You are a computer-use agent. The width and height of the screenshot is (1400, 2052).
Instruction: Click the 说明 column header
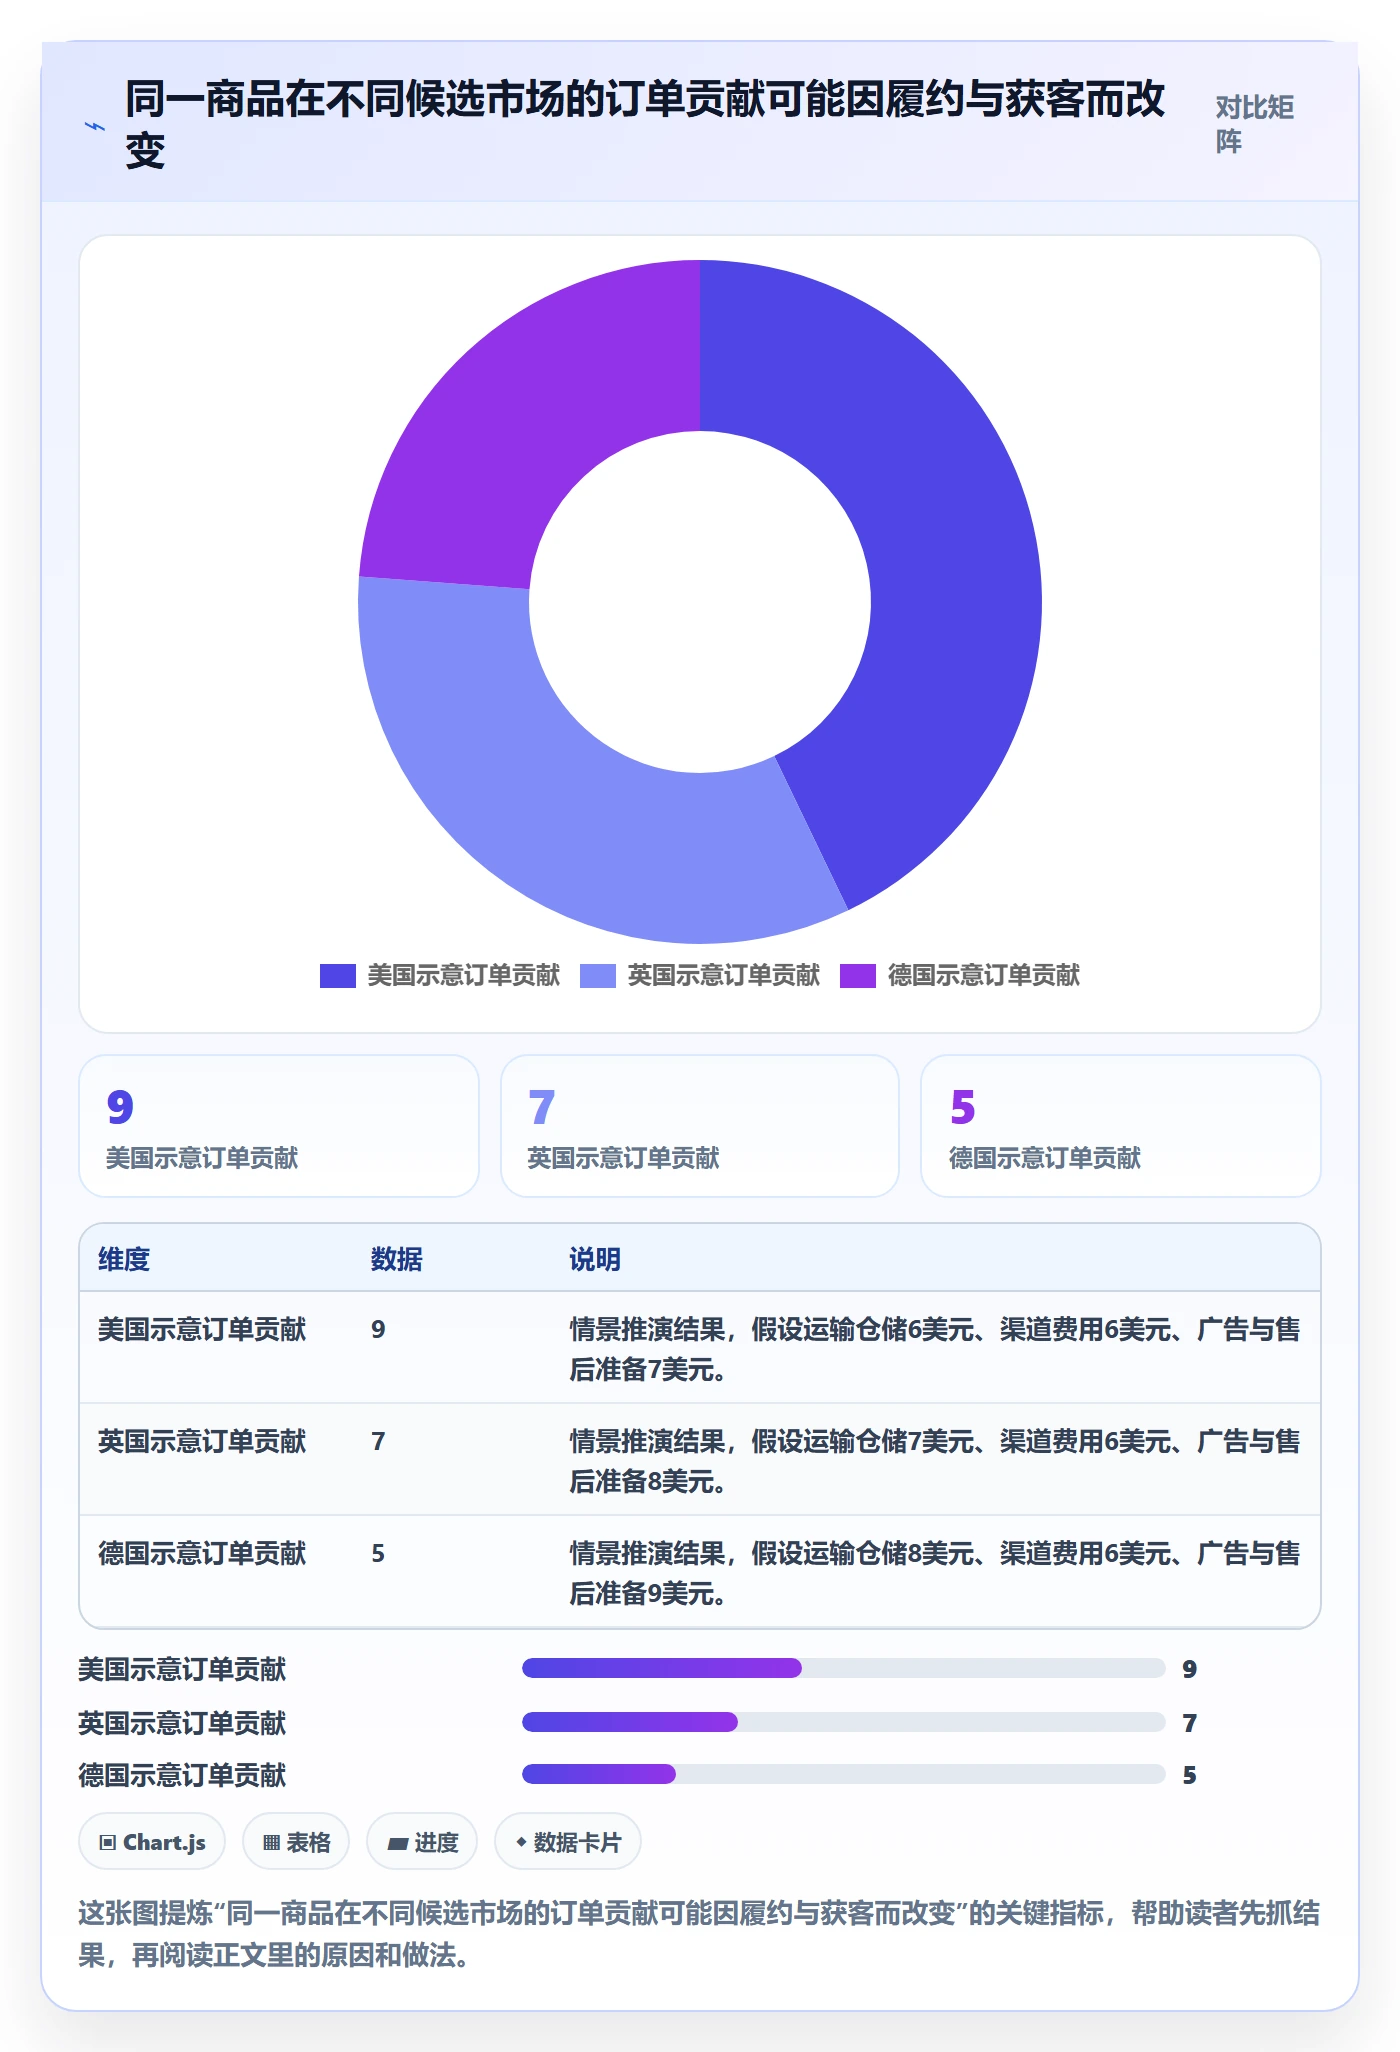pyautogui.click(x=595, y=1259)
